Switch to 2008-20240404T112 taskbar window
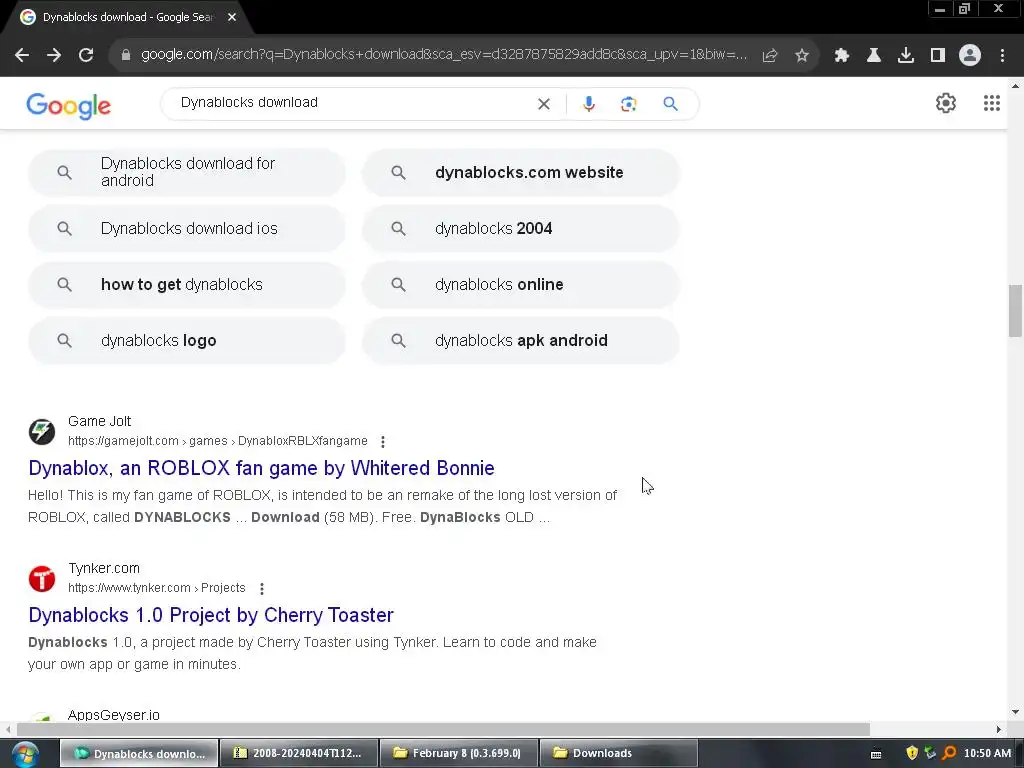Viewport: 1024px width, 768px height. click(299, 753)
